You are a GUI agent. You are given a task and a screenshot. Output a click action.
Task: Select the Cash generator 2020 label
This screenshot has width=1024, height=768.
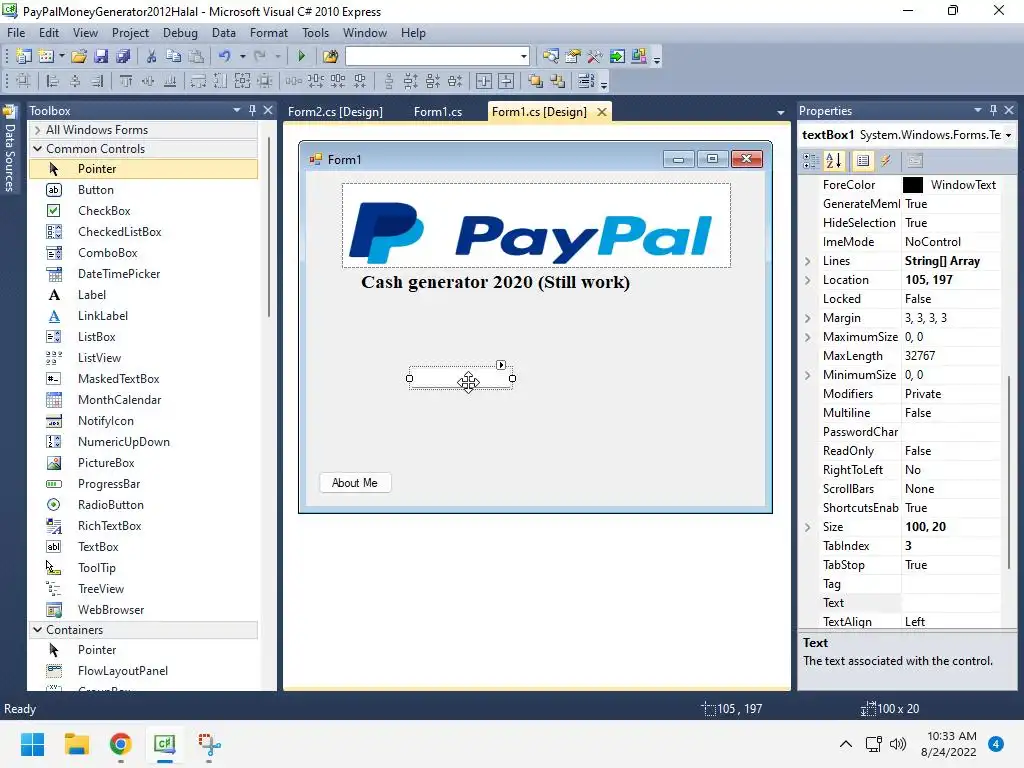[496, 282]
